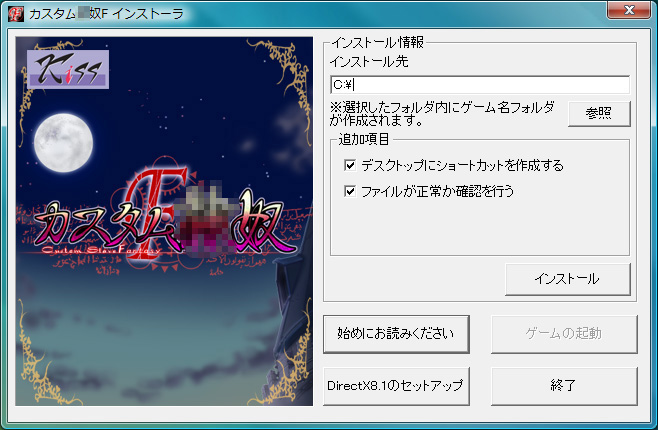
Task: Click the インストール情報 group label
Action: click(x=378, y=42)
